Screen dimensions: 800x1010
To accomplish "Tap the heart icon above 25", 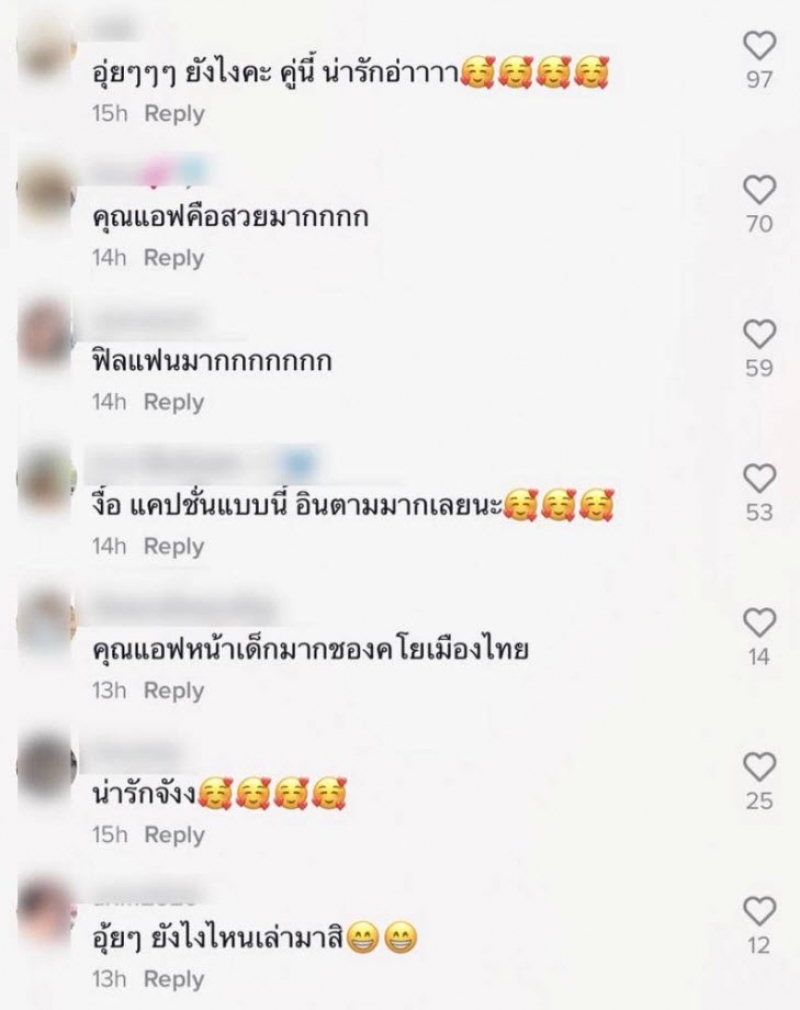I will [759, 767].
